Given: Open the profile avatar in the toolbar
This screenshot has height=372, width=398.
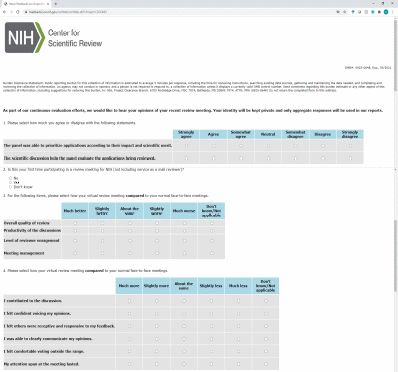Looking at the screenshot, I should [386, 12].
